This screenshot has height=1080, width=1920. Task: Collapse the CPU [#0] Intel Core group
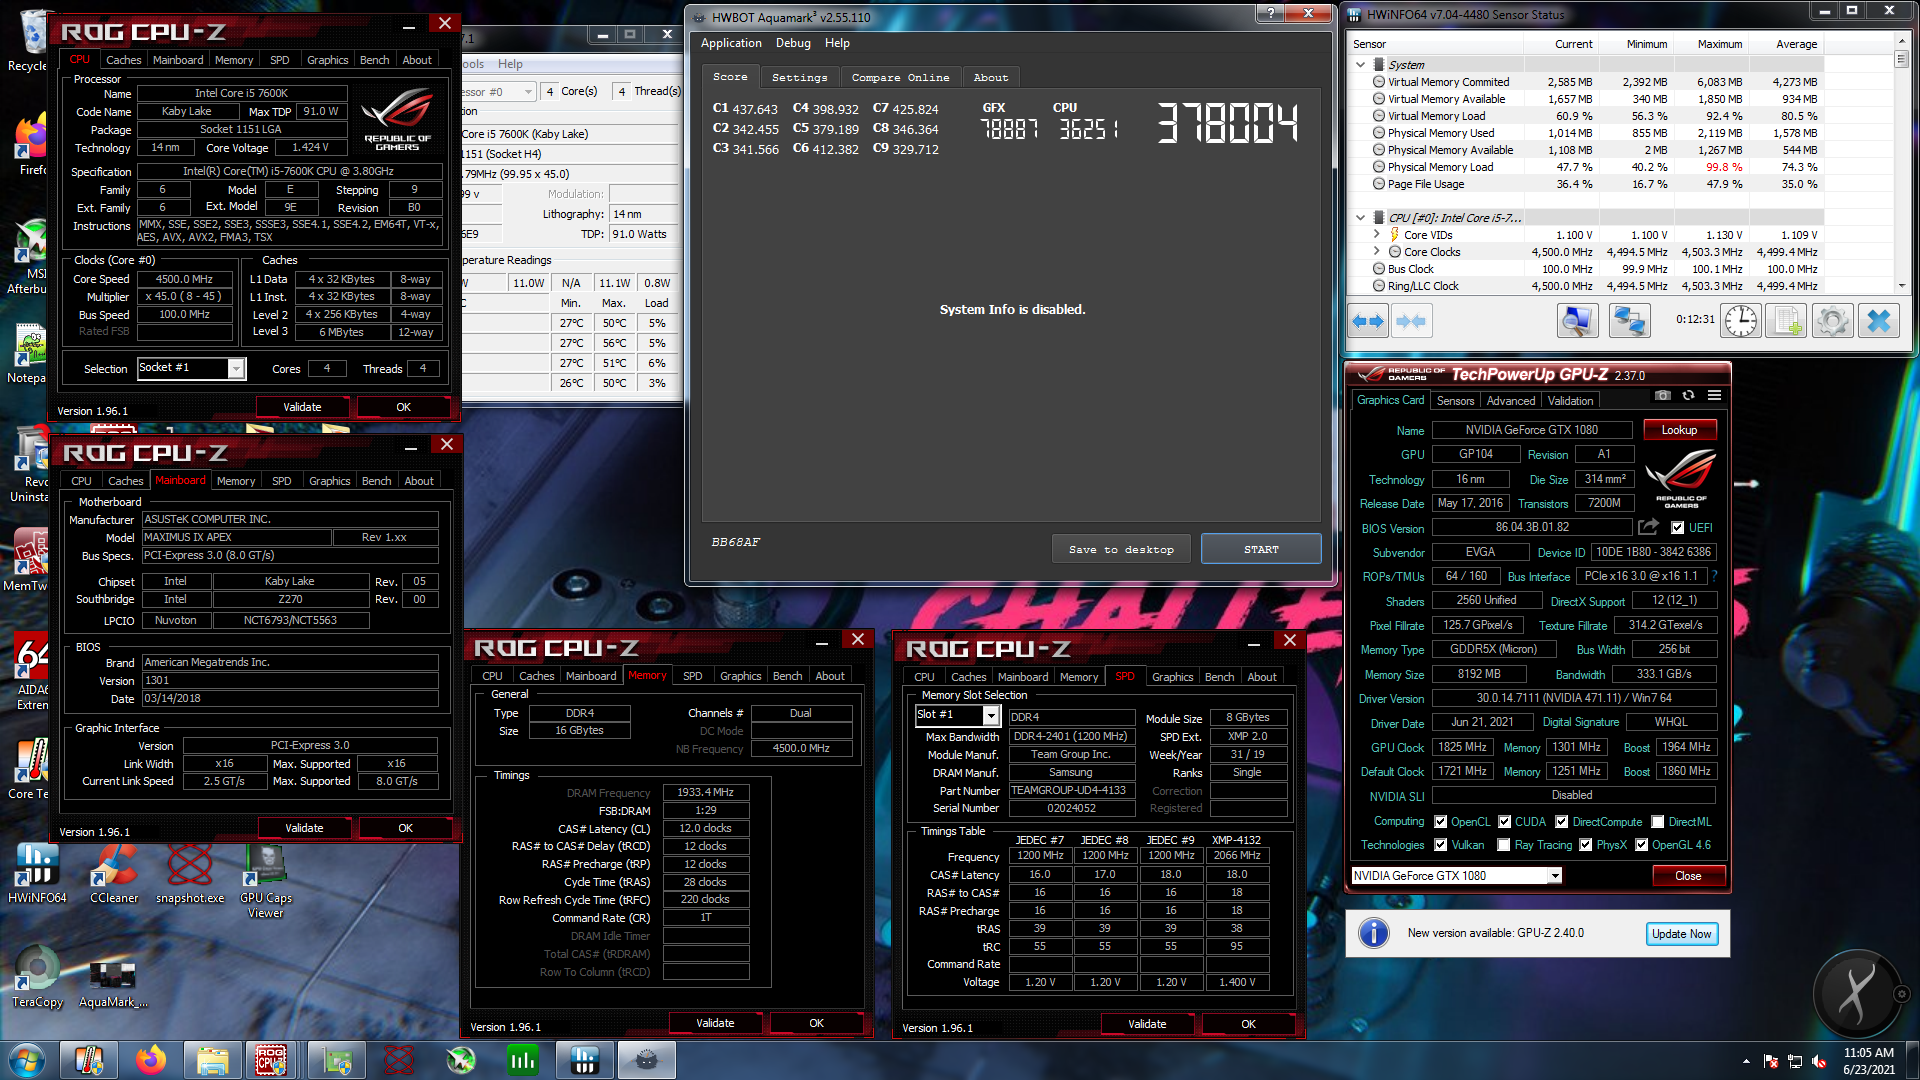coord(1360,218)
